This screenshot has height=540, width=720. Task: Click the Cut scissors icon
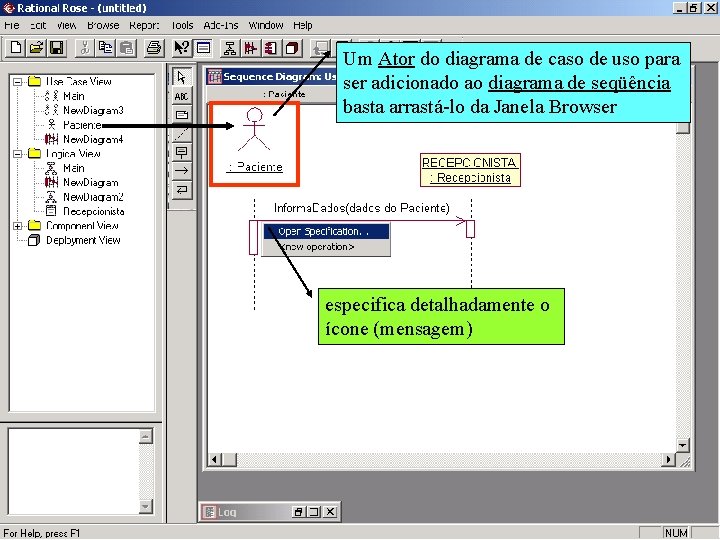pyautogui.click(x=84, y=48)
